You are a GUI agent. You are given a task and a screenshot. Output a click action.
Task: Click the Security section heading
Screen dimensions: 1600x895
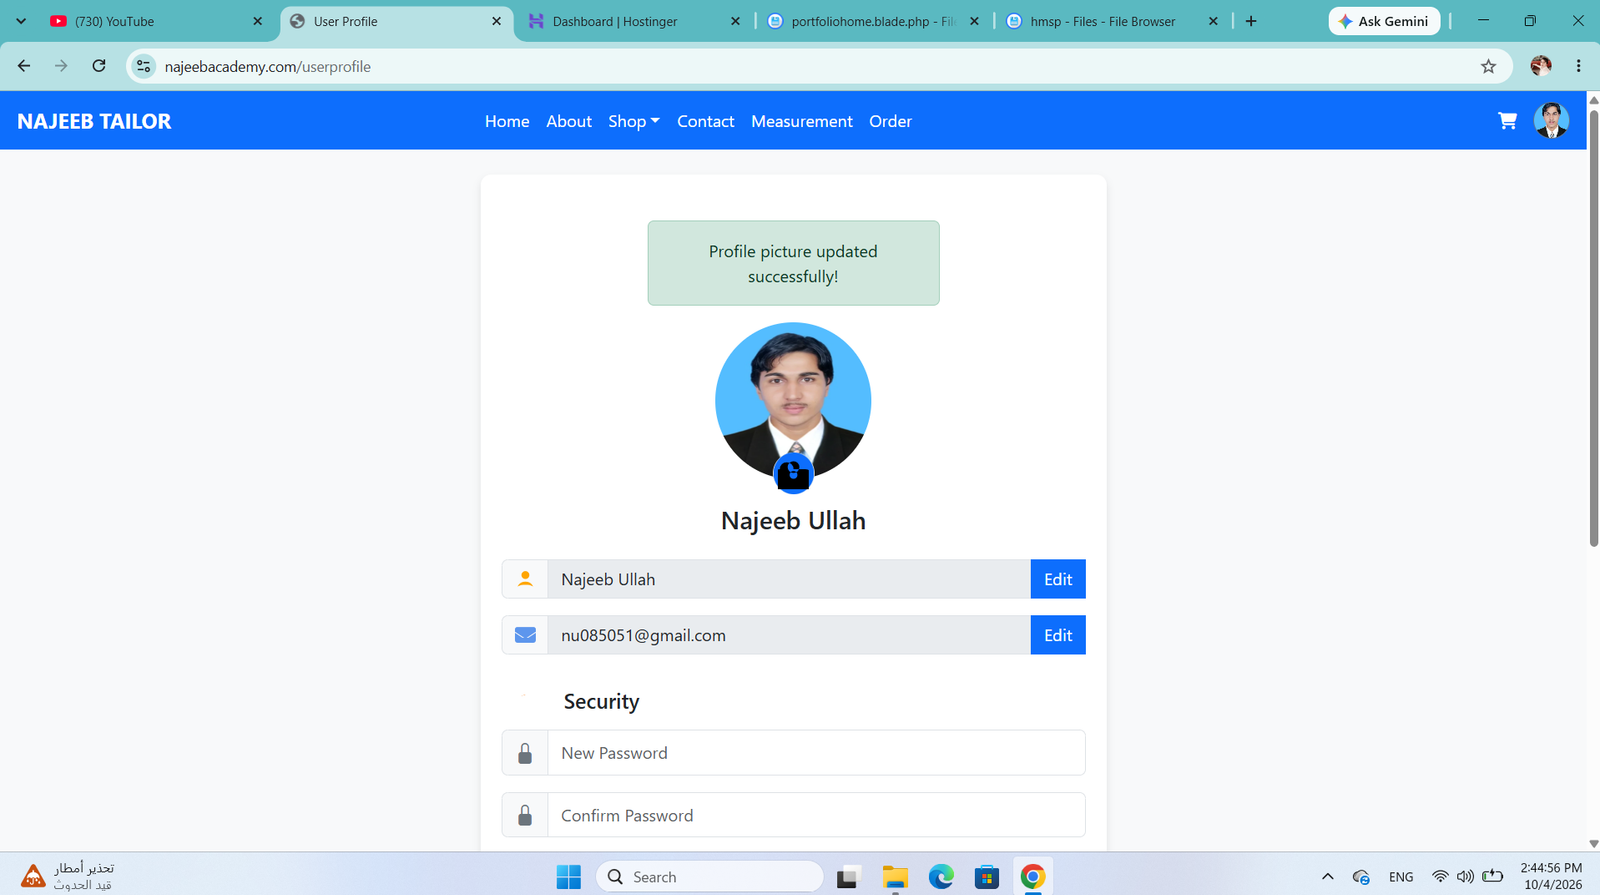click(x=601, y=702)
